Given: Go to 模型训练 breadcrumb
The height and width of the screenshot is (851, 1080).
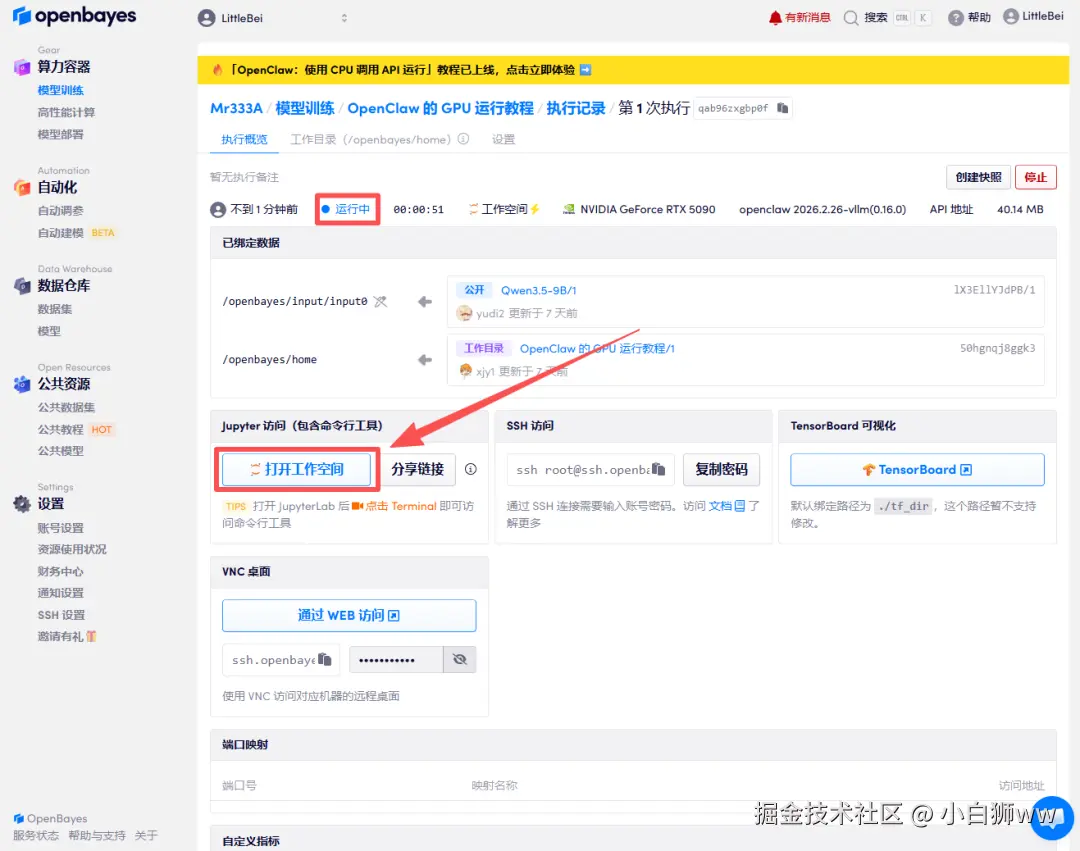Looking at the screenshot, I should coord(304,108).
